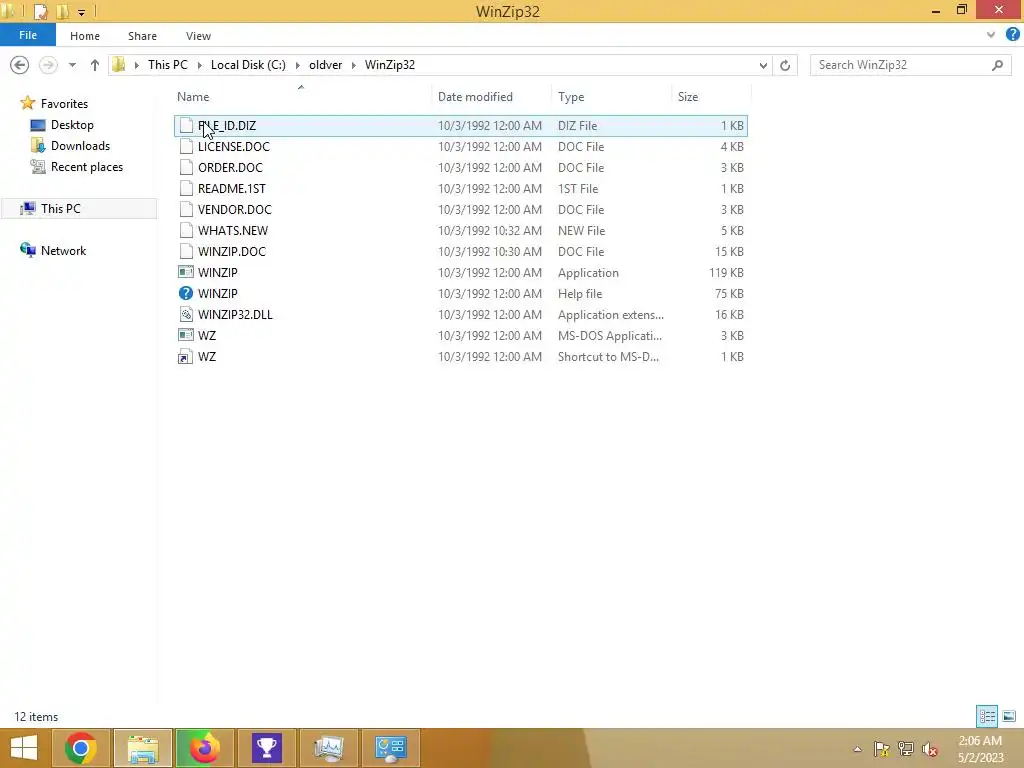
Task: Select the LICENSE.DOC file icon
Action: click(186, 146)
